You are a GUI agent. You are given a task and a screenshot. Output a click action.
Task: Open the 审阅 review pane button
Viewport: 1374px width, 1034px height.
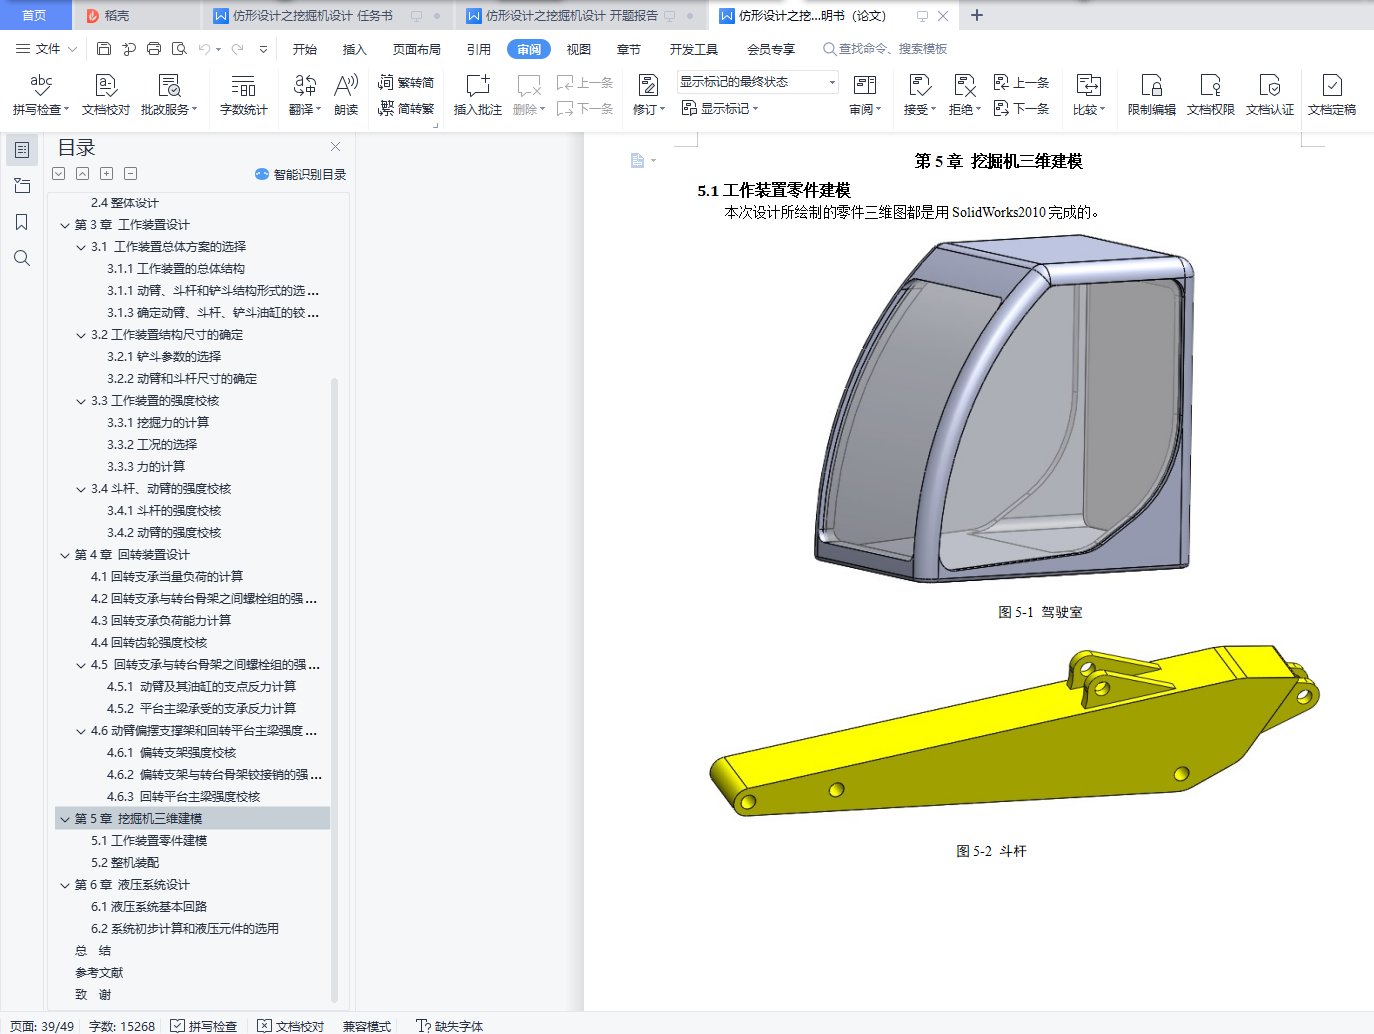pos(865,95)
